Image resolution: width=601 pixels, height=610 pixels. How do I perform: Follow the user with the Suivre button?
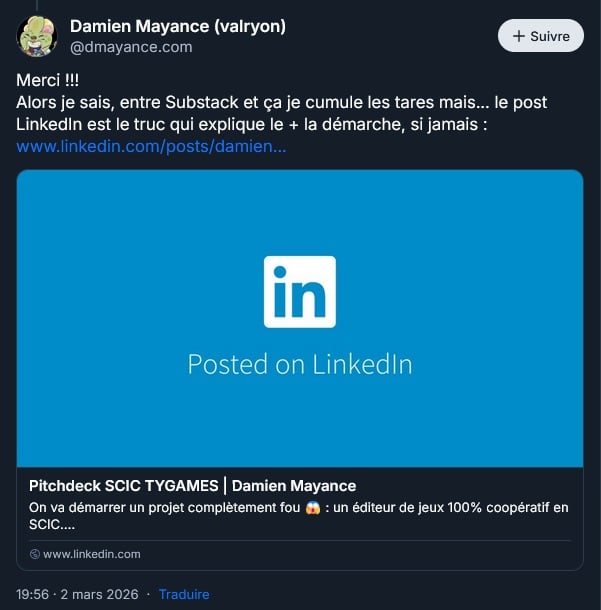tap(541, 36)
